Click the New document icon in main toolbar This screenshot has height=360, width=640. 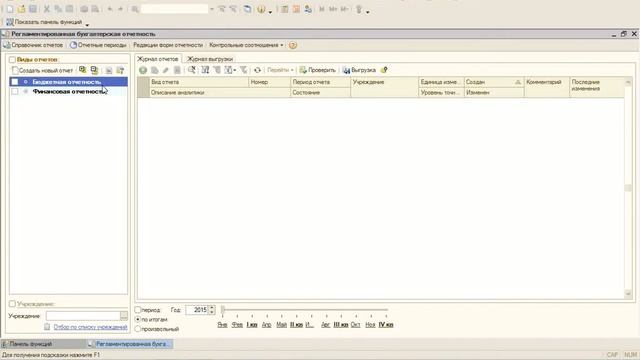point(10,9)
